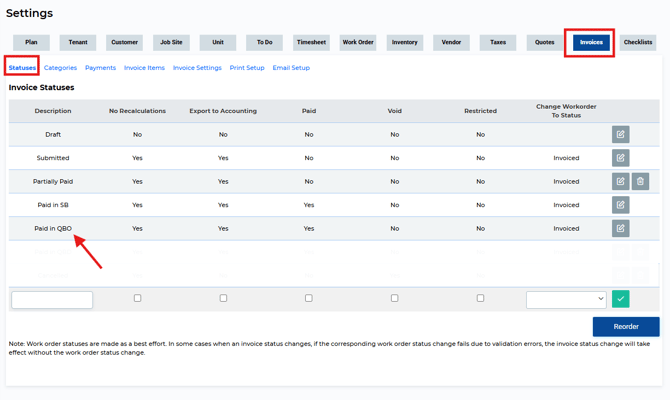Click the Settings page title

pos(29,13)
